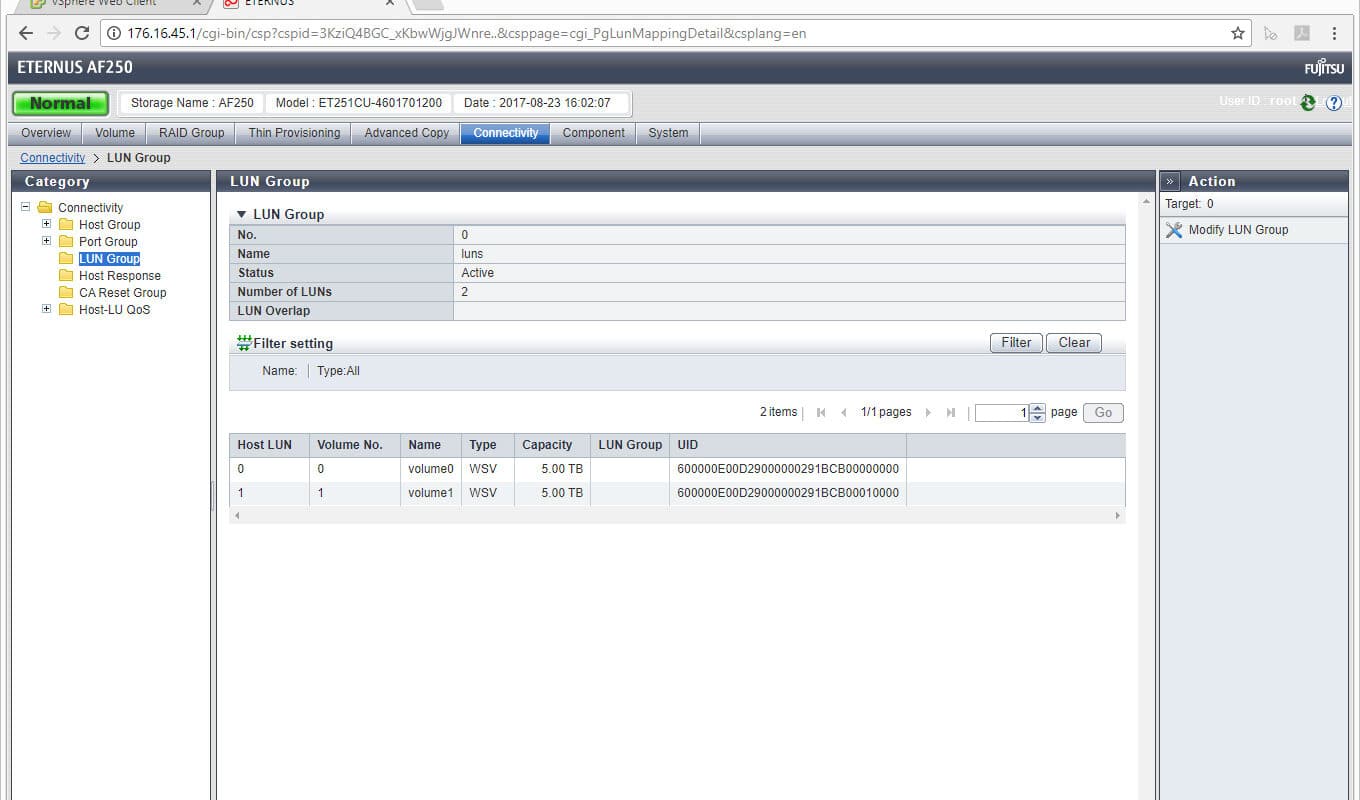Click the Host Response folder icon
1360x800 pixels.
coord(66,276)
